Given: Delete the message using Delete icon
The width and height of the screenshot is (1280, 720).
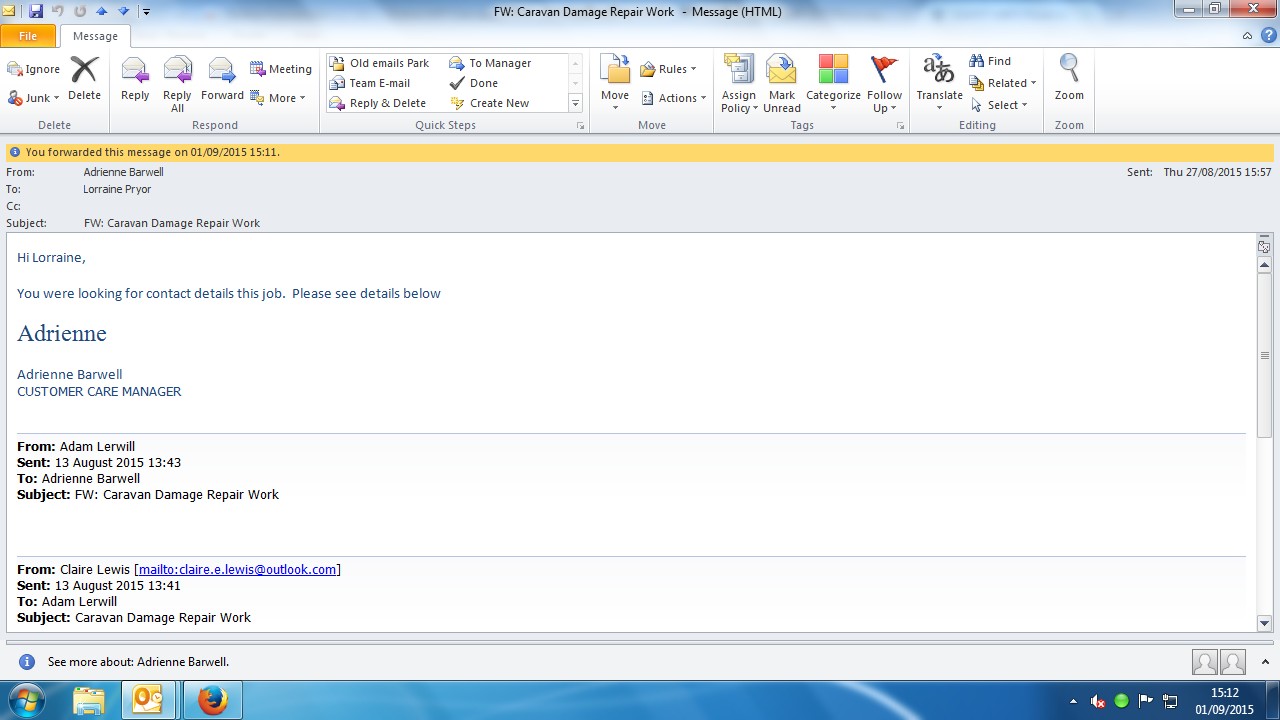Looking at the screenshot, I should click(x=84, y=79).
